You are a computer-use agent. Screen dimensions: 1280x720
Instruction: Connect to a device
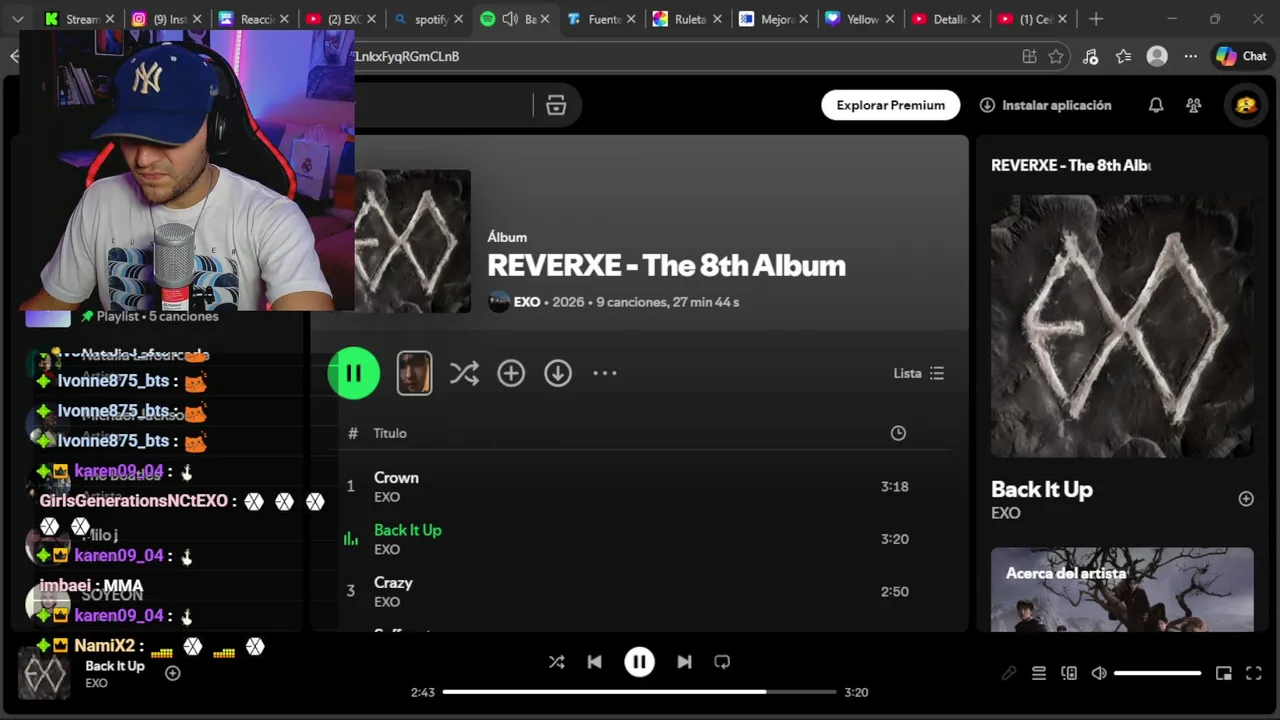pos(1069,673)
